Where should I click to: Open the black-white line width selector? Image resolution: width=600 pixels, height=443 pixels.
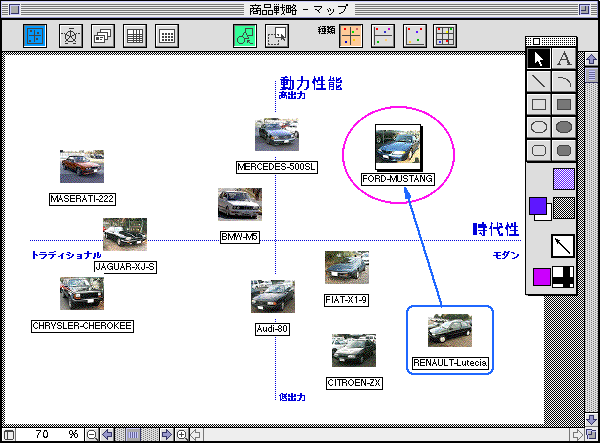tap(563, 277)
